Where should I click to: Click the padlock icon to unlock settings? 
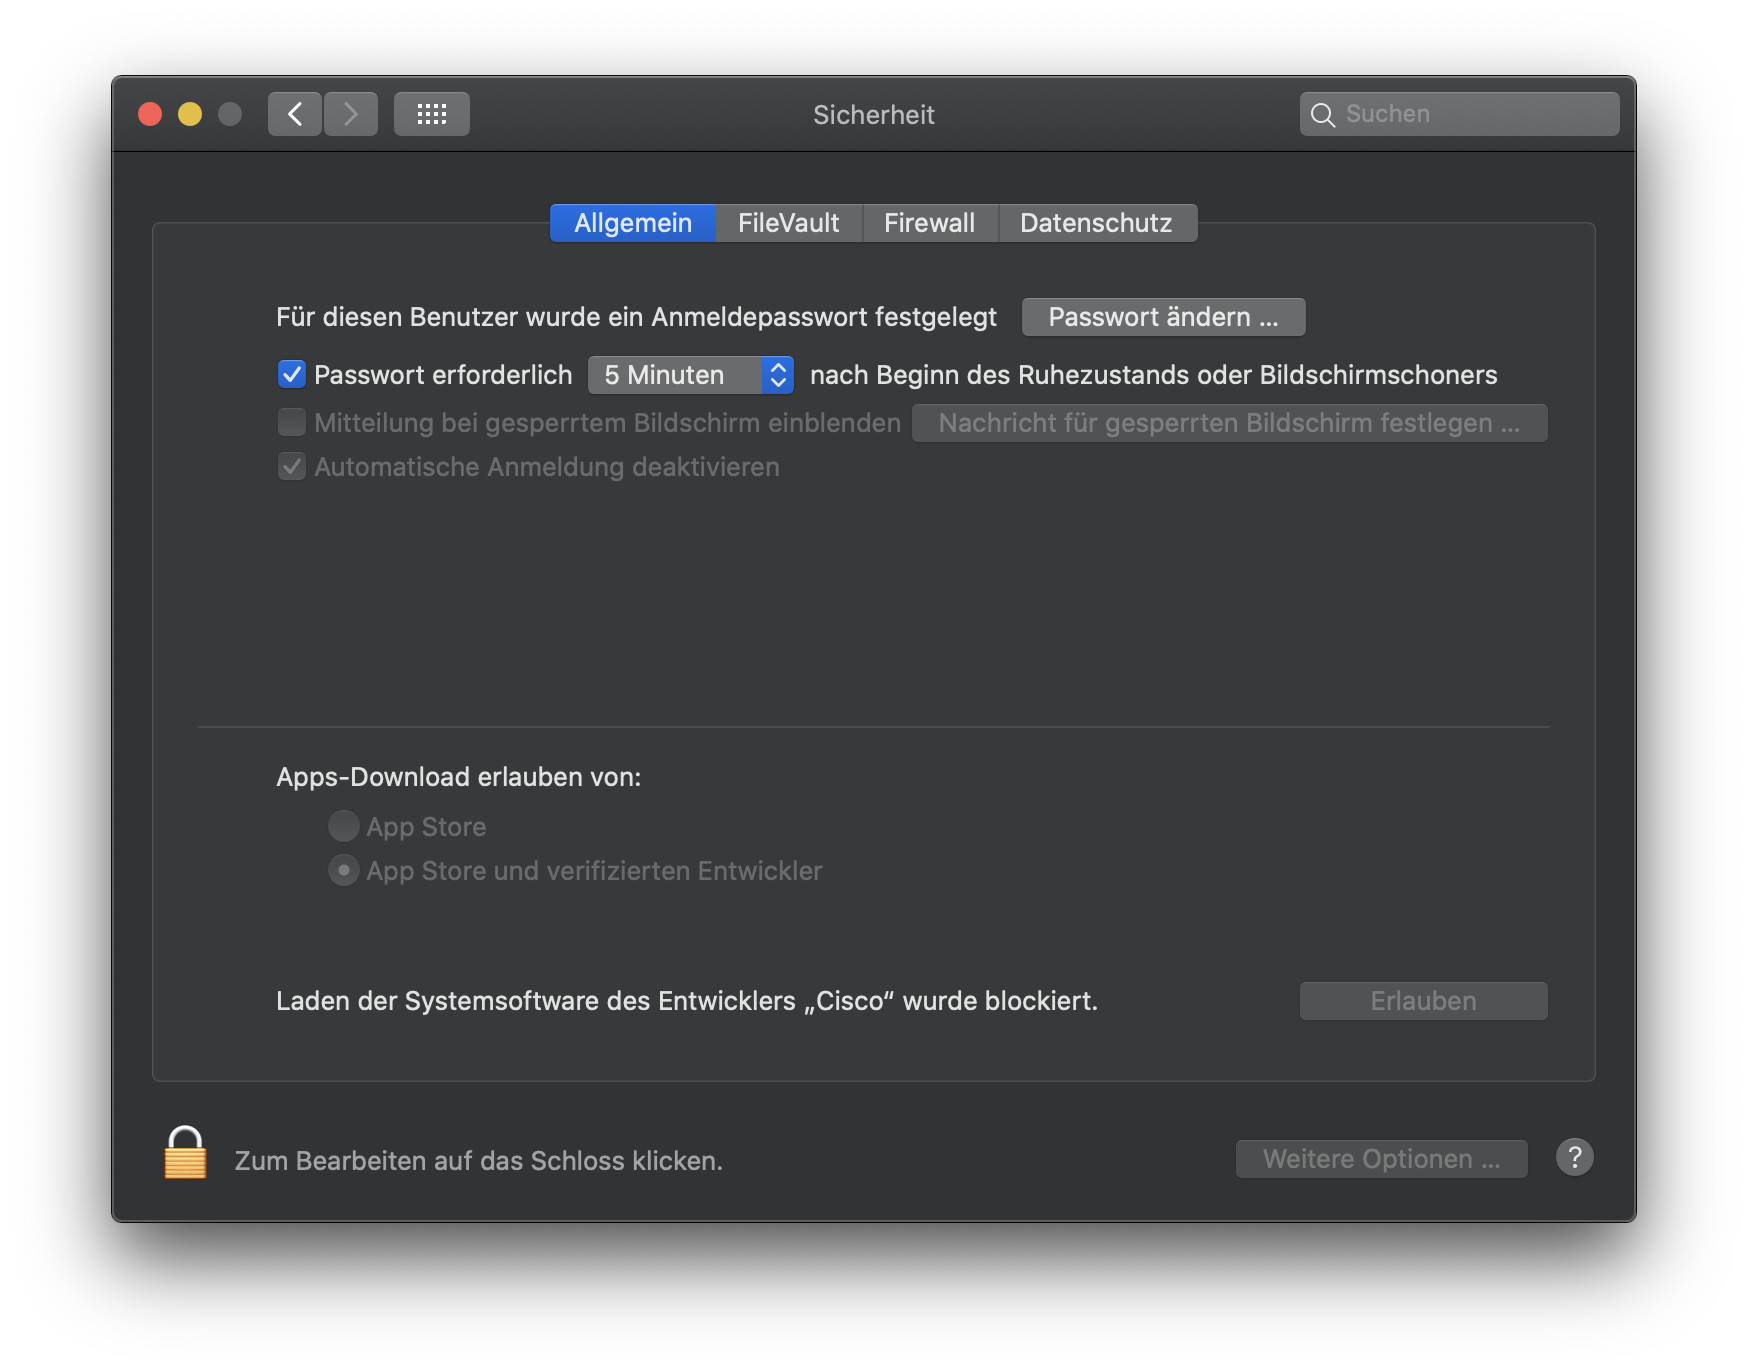tap(185, 1154)
